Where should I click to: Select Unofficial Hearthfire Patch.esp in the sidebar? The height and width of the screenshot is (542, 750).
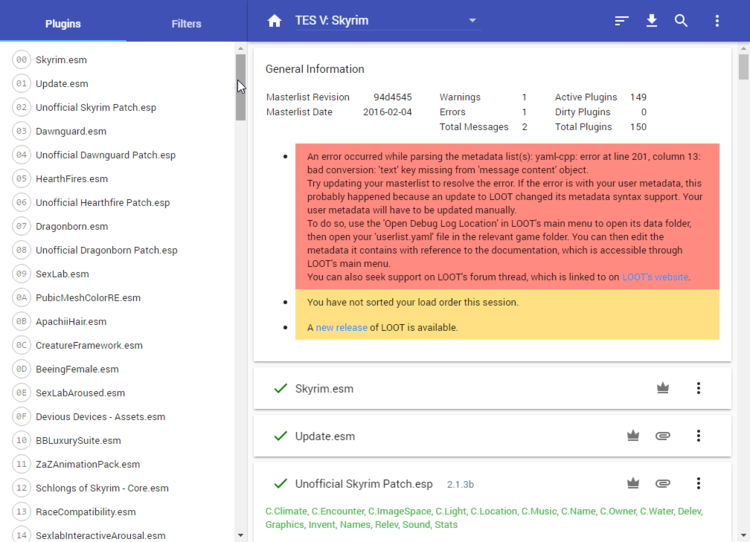(102, 203)
